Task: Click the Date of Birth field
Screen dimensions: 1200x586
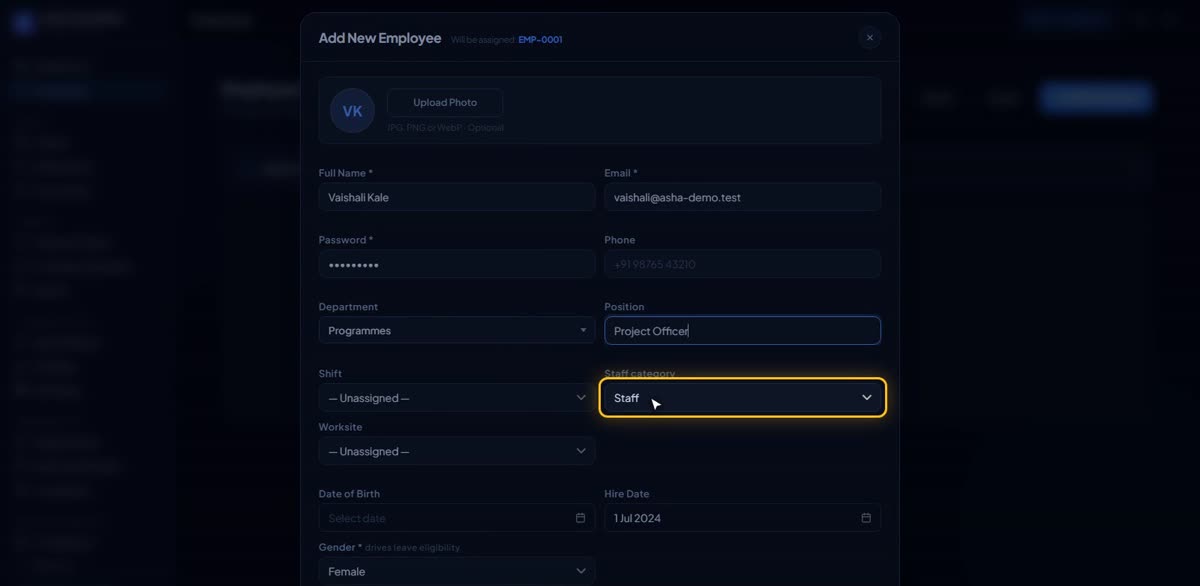Action: [457, 518]
